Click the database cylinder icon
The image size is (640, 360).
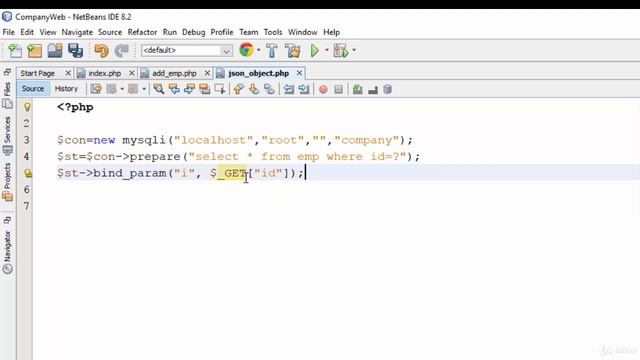(x=388, y=89)
